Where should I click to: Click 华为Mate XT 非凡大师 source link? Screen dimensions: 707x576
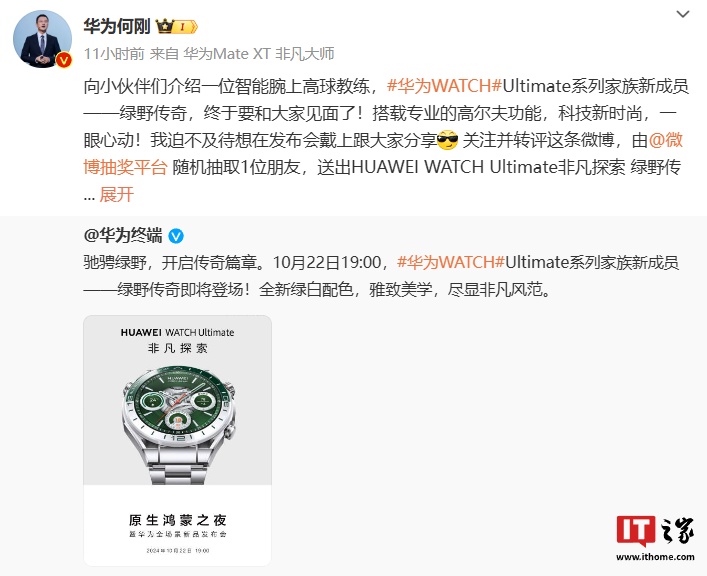click(x=258, y=54)
